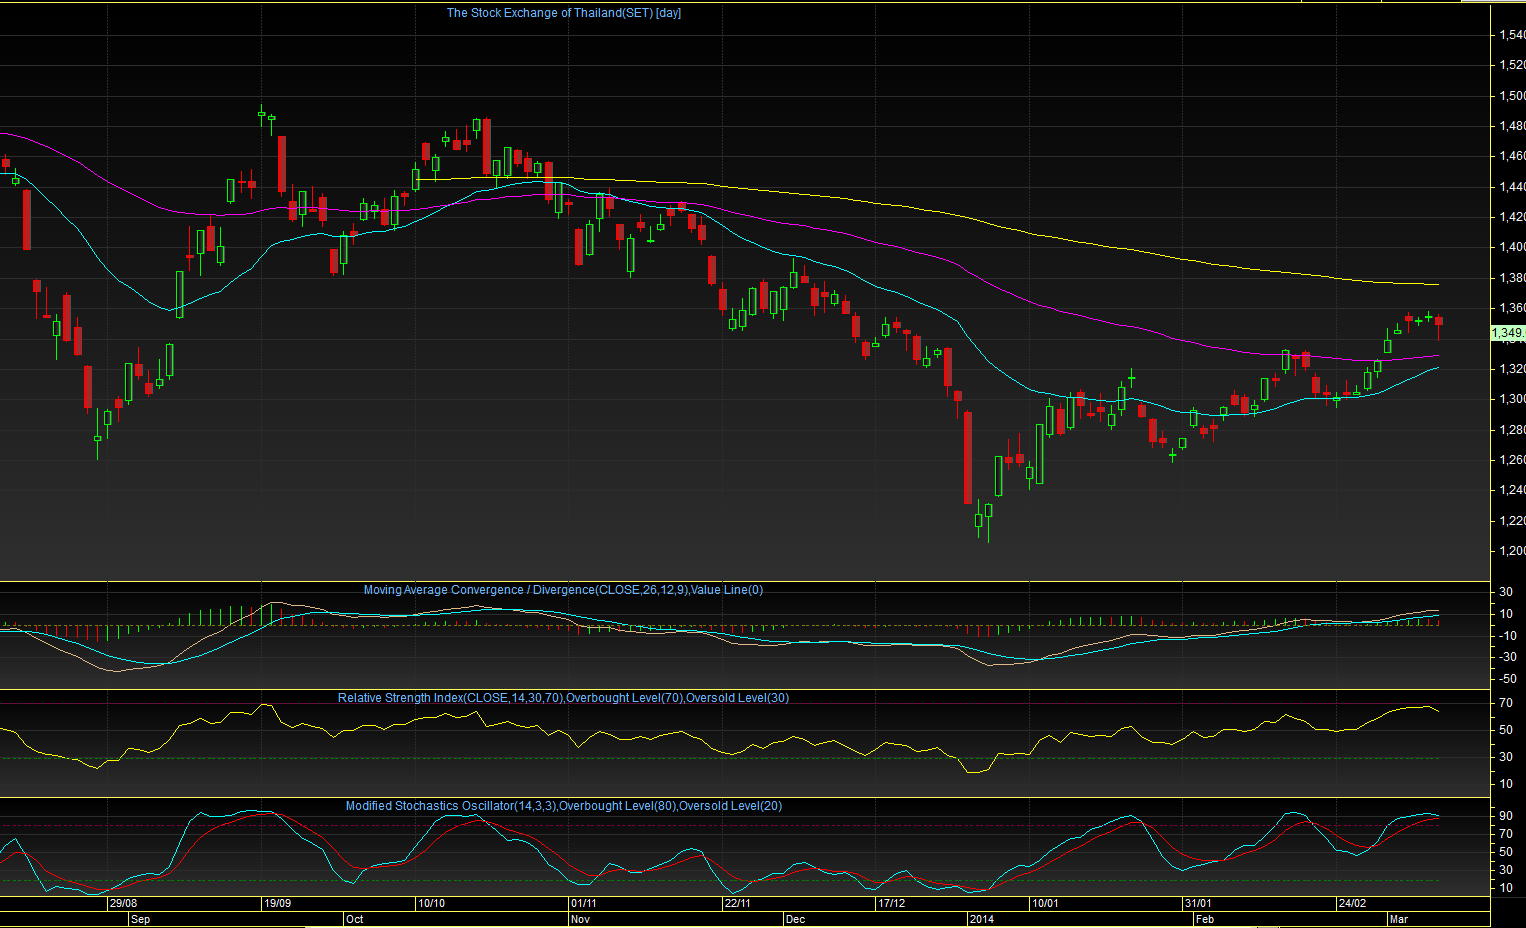
Task: Click the Sep month label
Action: click(x=140, y=919)
